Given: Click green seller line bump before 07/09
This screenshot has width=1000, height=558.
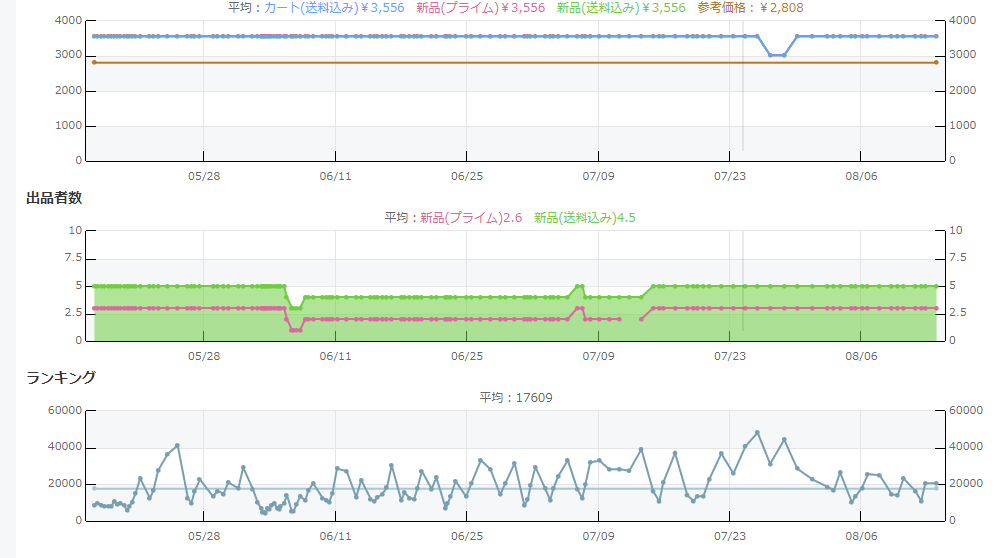Looking at the screenshot, I should click(580, 286).
